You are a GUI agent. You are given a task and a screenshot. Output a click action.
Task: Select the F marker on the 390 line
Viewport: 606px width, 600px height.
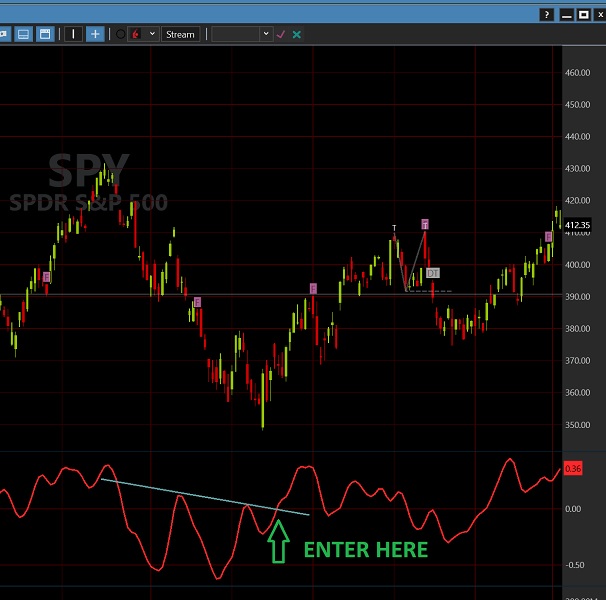[x=313, y=288]
